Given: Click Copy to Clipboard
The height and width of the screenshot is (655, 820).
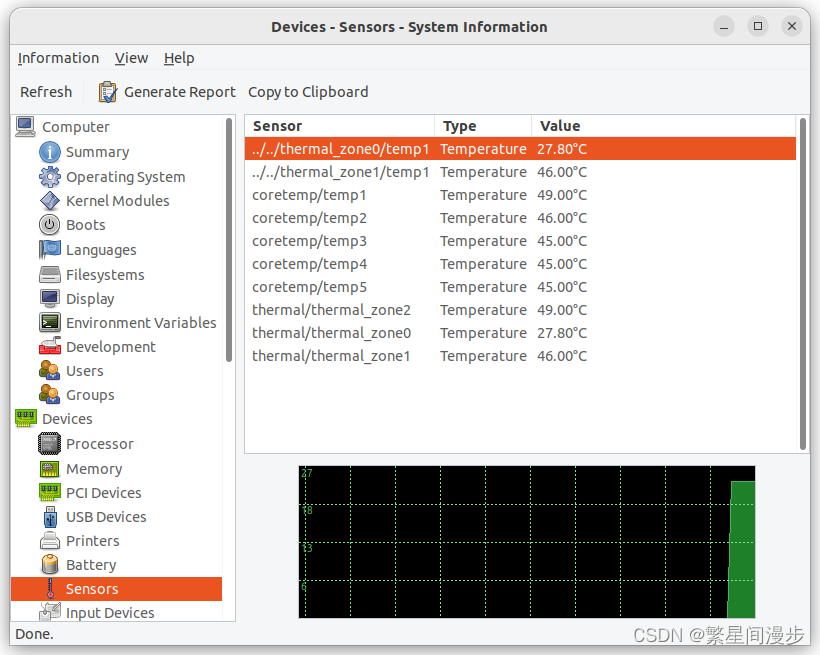Looking at the screenshot, I should coord(308,92).
